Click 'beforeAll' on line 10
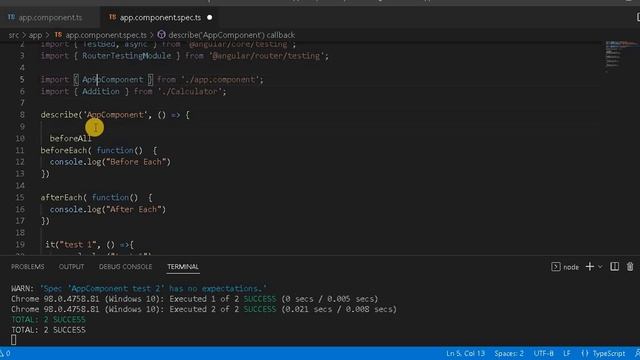Viewport: 640px width, 360px height. [x=70, y=138]
